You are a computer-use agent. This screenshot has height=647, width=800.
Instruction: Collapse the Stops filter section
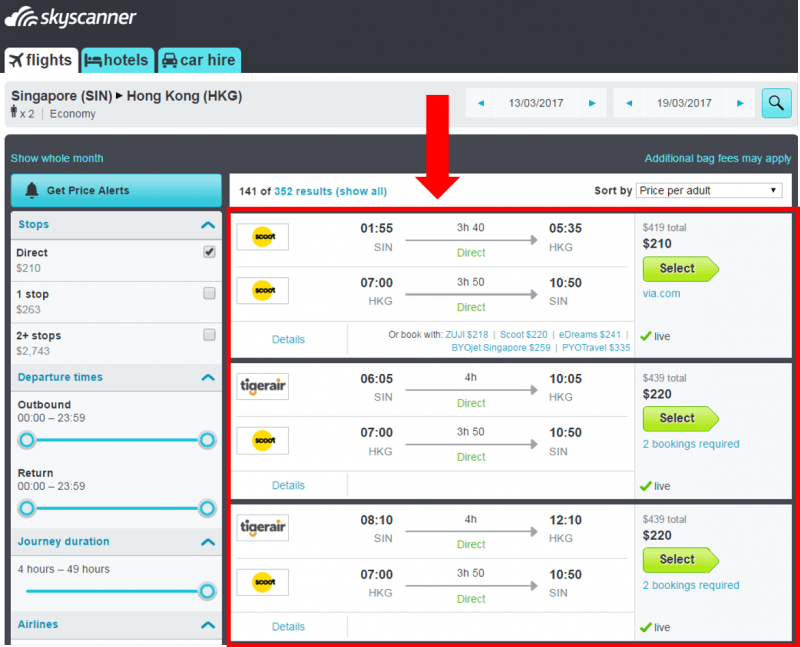208,225
